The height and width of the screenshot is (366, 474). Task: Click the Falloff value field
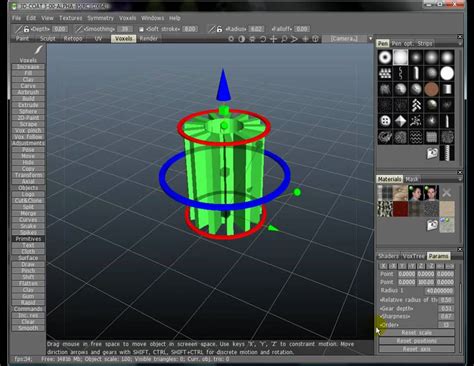[302, 29]
